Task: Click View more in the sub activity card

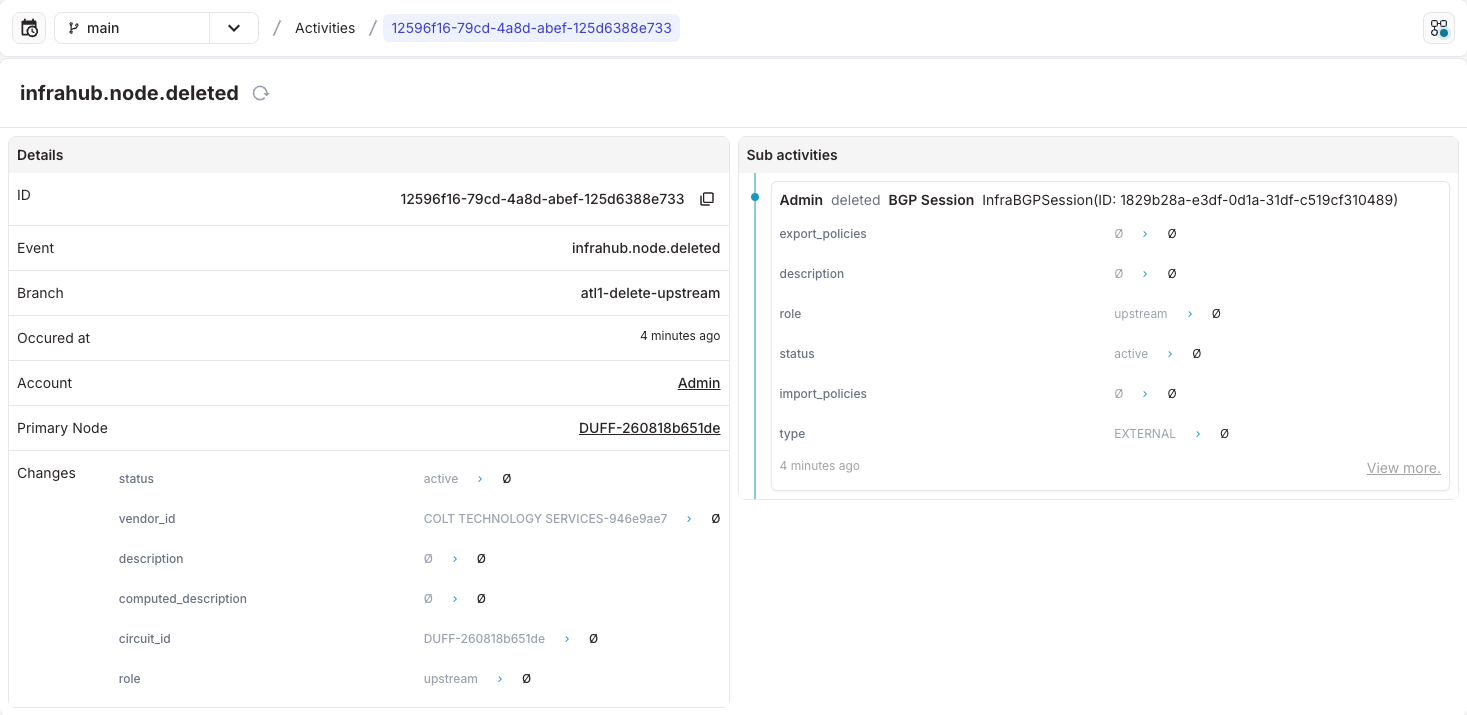Action: click(x=1402, y=467)
